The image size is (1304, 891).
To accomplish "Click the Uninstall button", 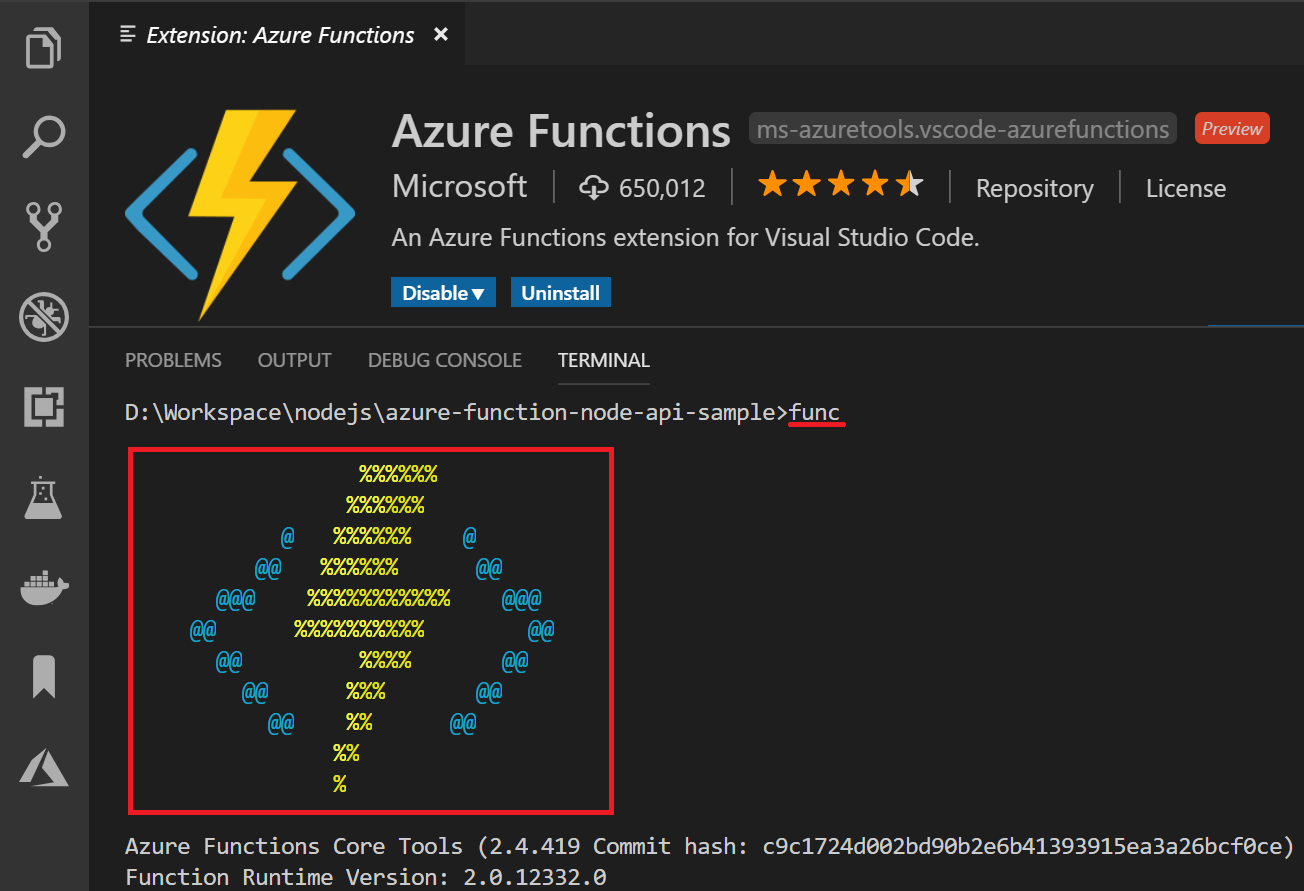I will pyautogui.click(x=561, y=293).
